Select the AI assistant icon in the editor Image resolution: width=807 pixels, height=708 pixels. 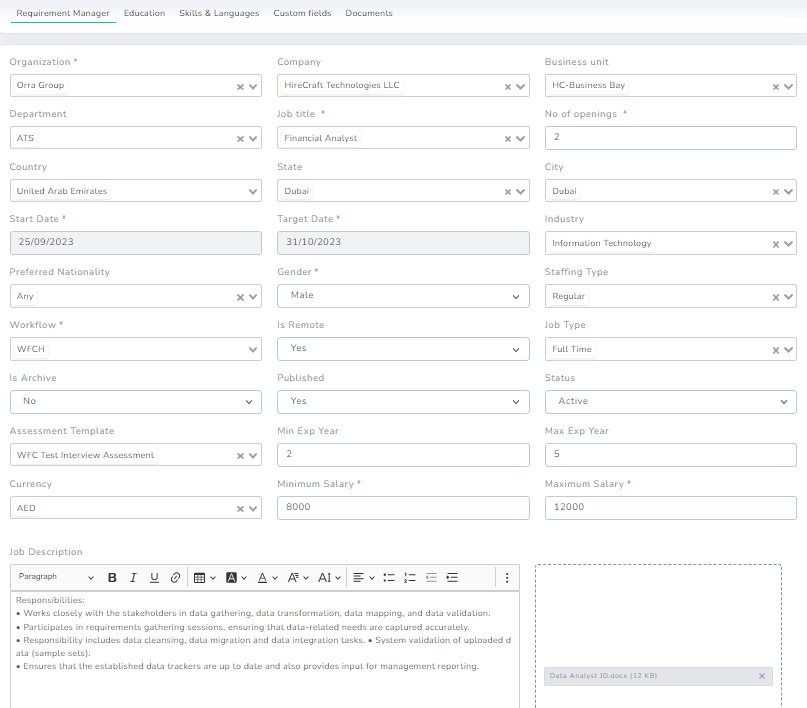(x=327, y=577)
